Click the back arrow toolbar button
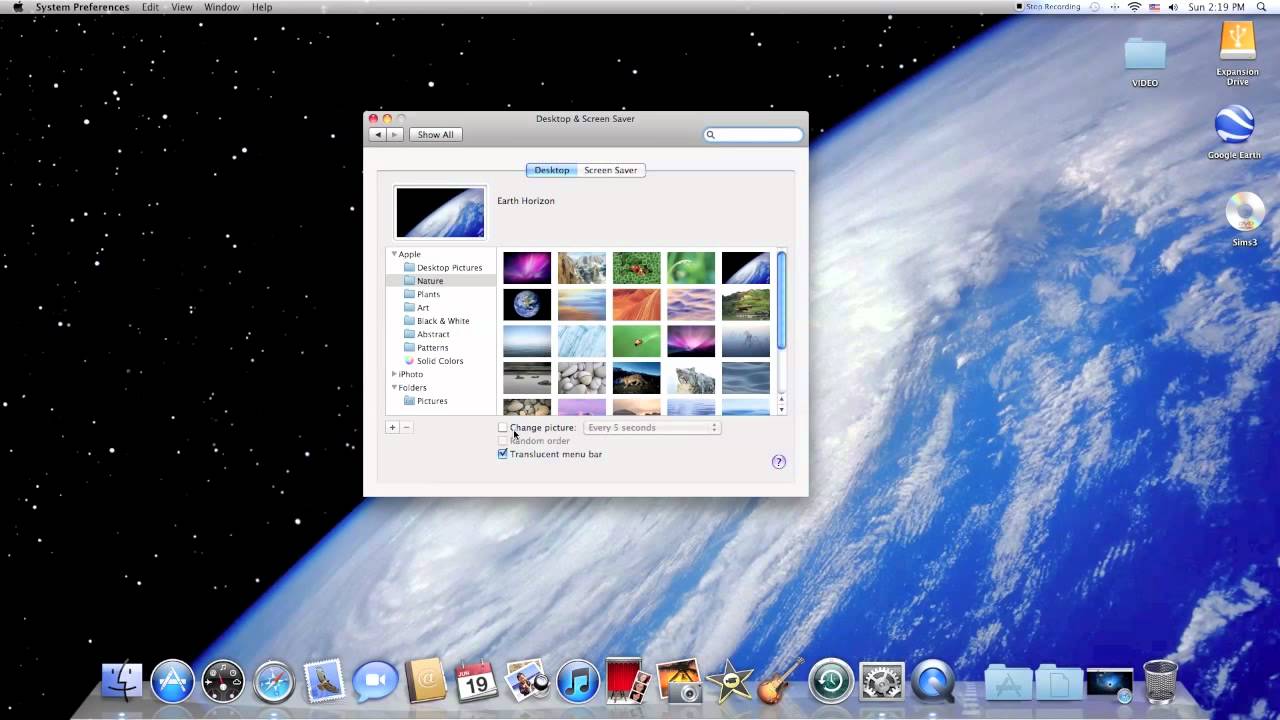 [377, 134]
